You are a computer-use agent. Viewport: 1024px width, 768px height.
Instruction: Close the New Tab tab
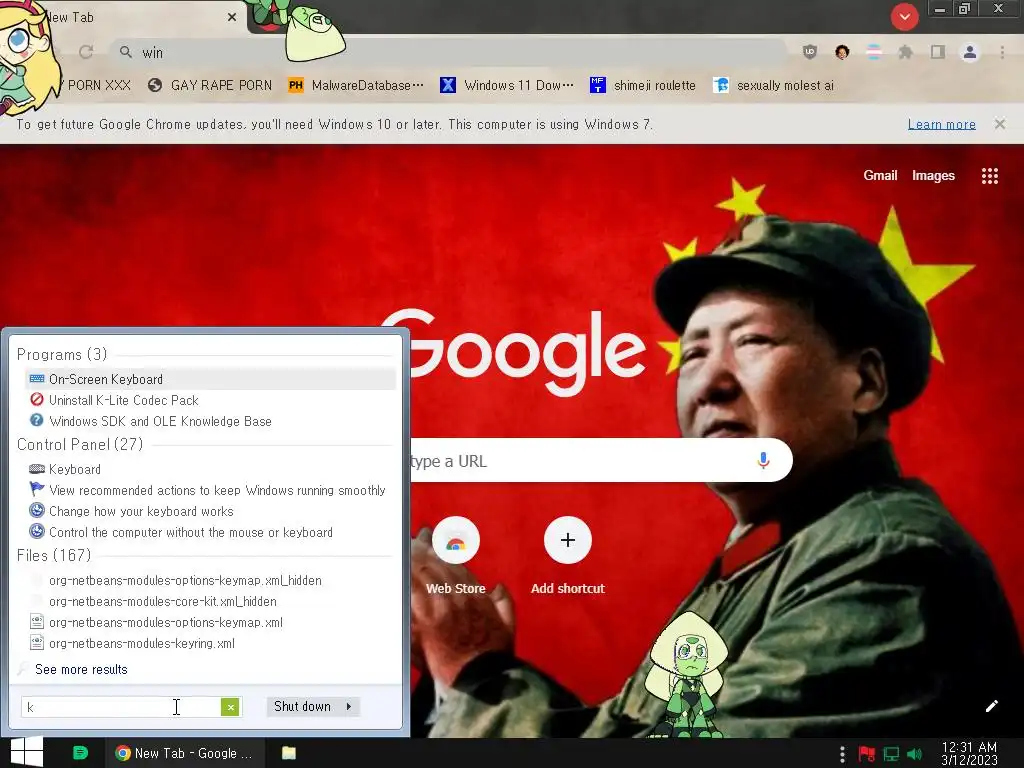click(232, 18)
